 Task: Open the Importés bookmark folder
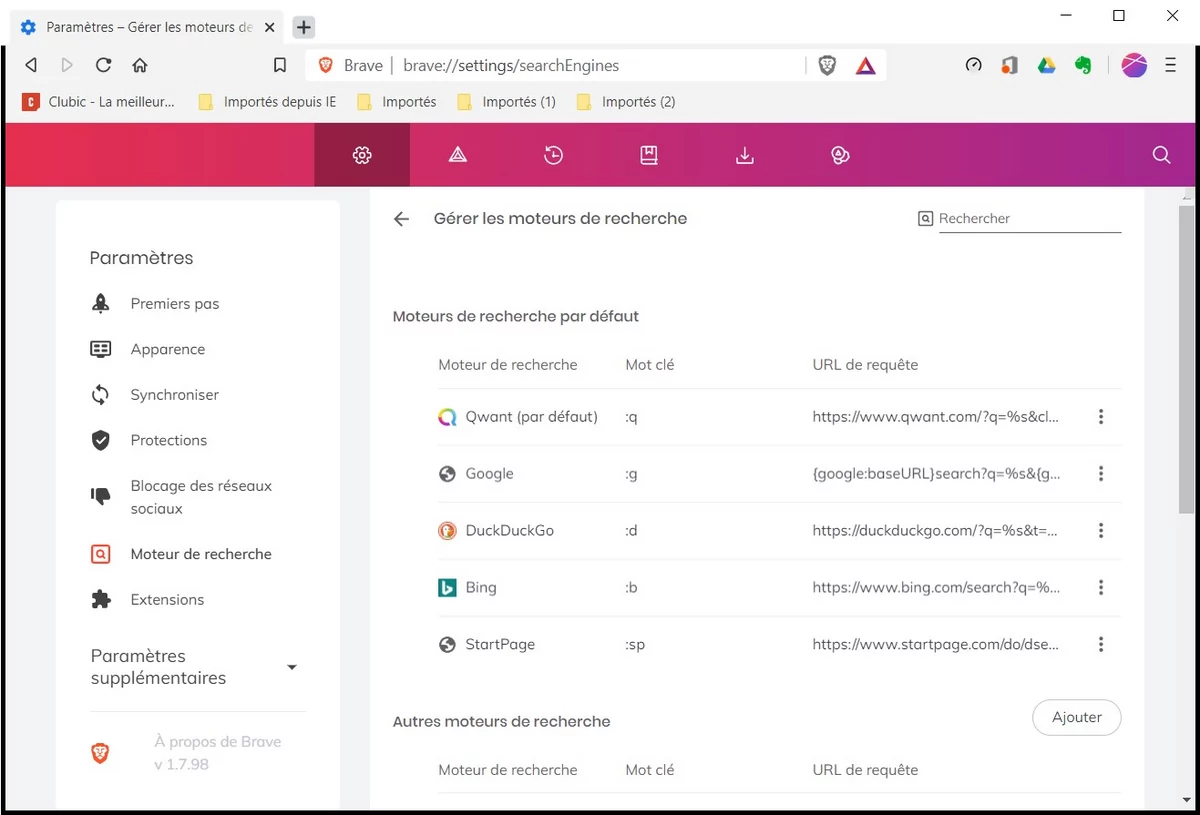pyautogui.click(x=397, y=101)
